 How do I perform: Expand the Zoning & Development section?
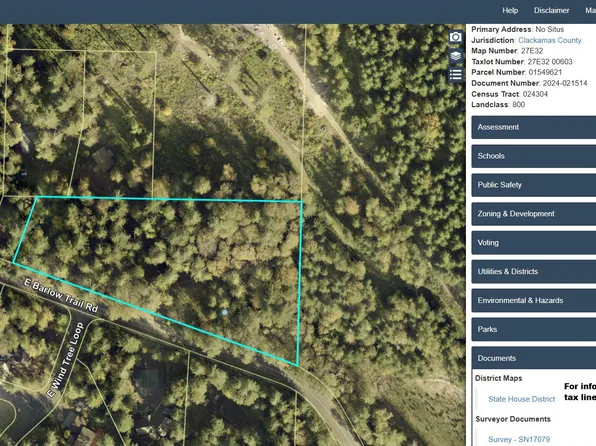coord(534,214)
